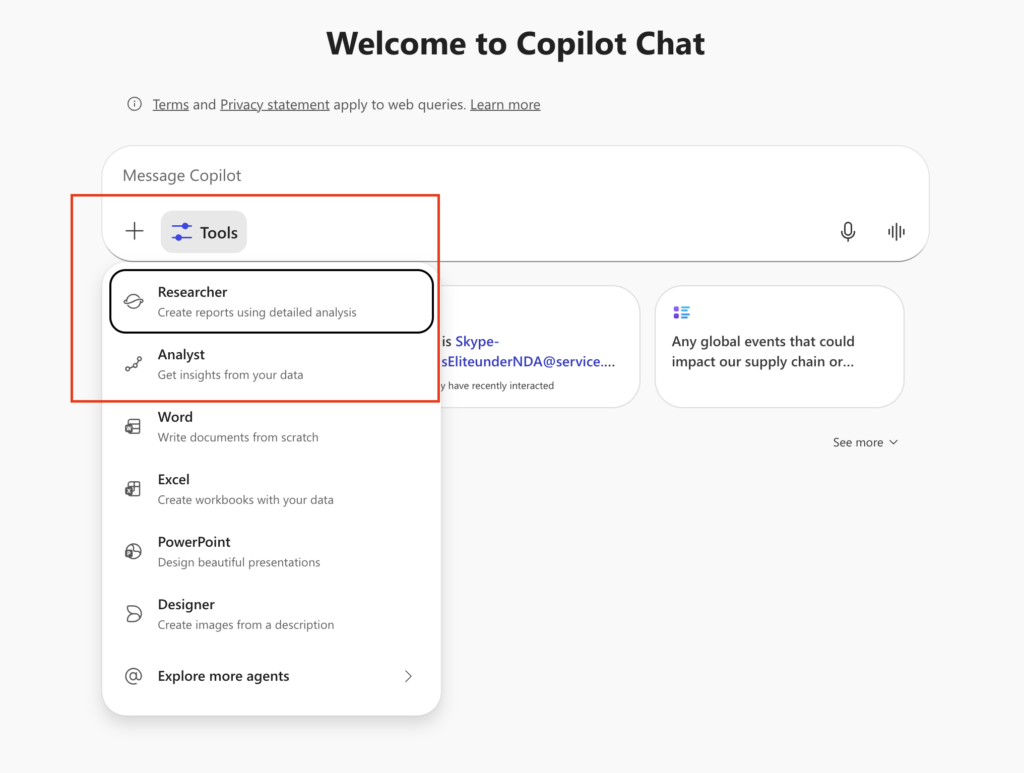Expand the See more suggestions
Viewport: 1024px width, 773px height.
(x=865, y=442)
